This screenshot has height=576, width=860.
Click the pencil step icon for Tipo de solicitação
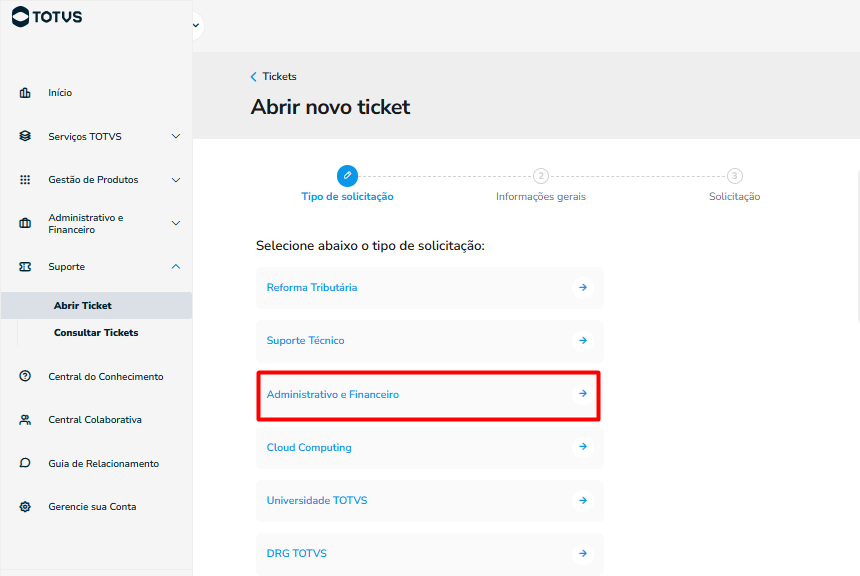coord(347,176)
